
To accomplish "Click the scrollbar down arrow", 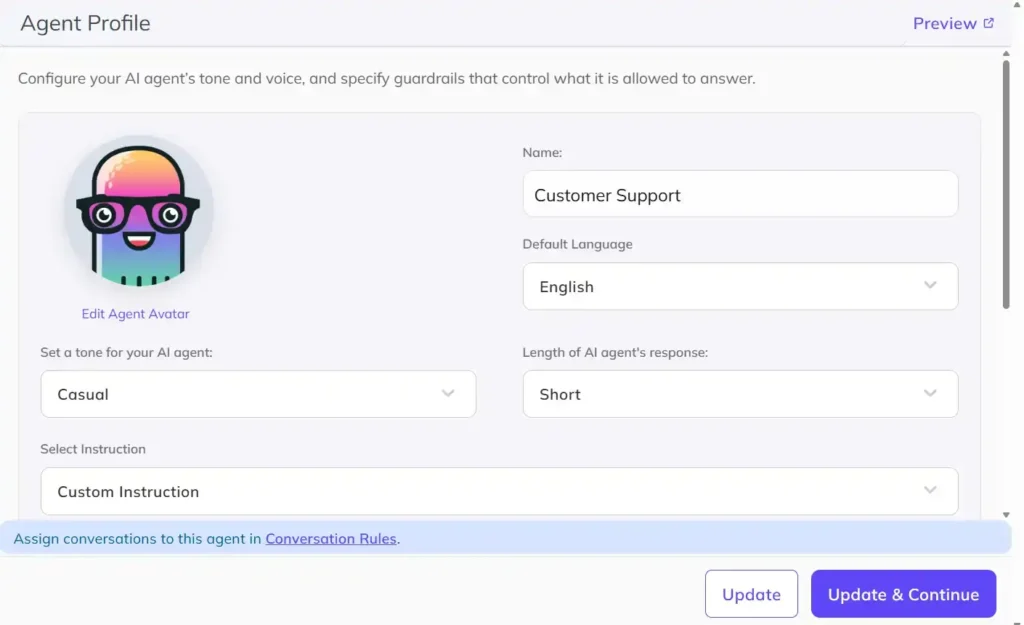I will coord(1006,515).
